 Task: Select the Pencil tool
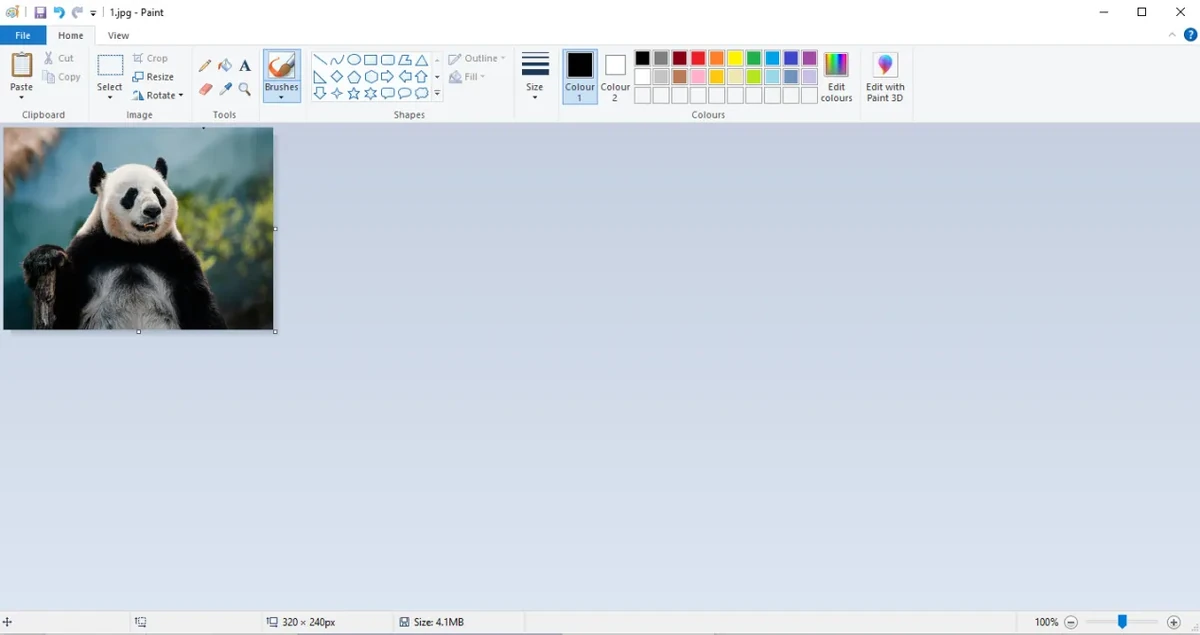[205, 65]
